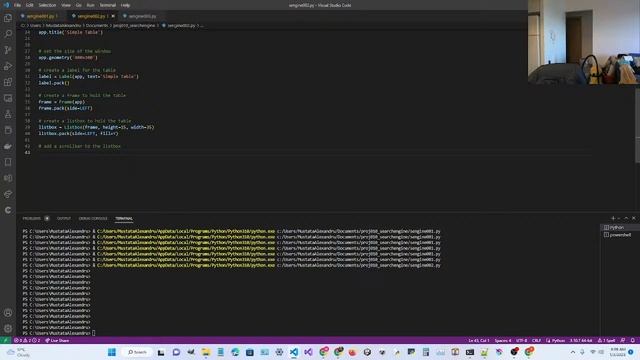Click sengine002.py in the breadcrumb
The image size is (640, 360).
(x=181, y=25)
